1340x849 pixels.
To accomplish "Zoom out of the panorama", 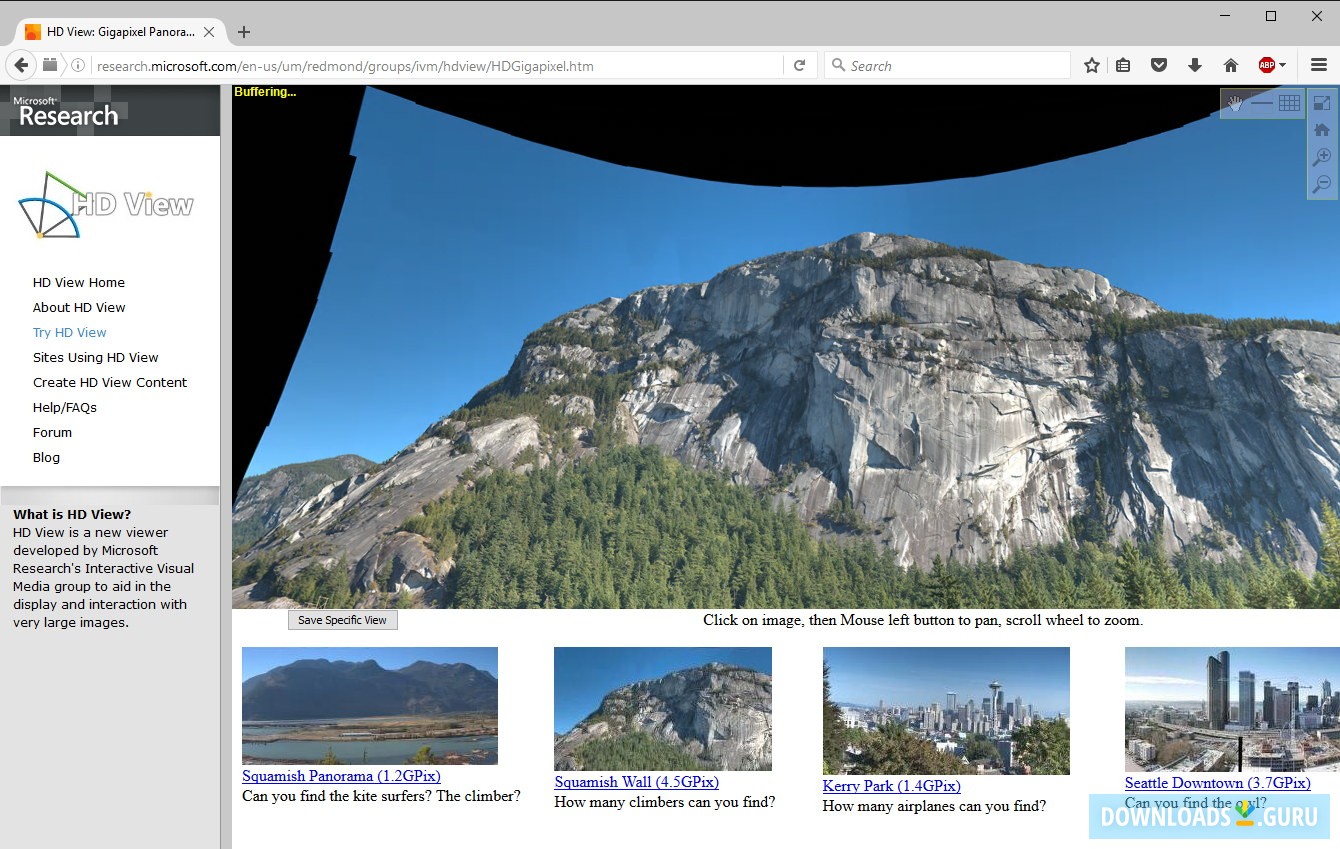I will [x=1322, y=184].
